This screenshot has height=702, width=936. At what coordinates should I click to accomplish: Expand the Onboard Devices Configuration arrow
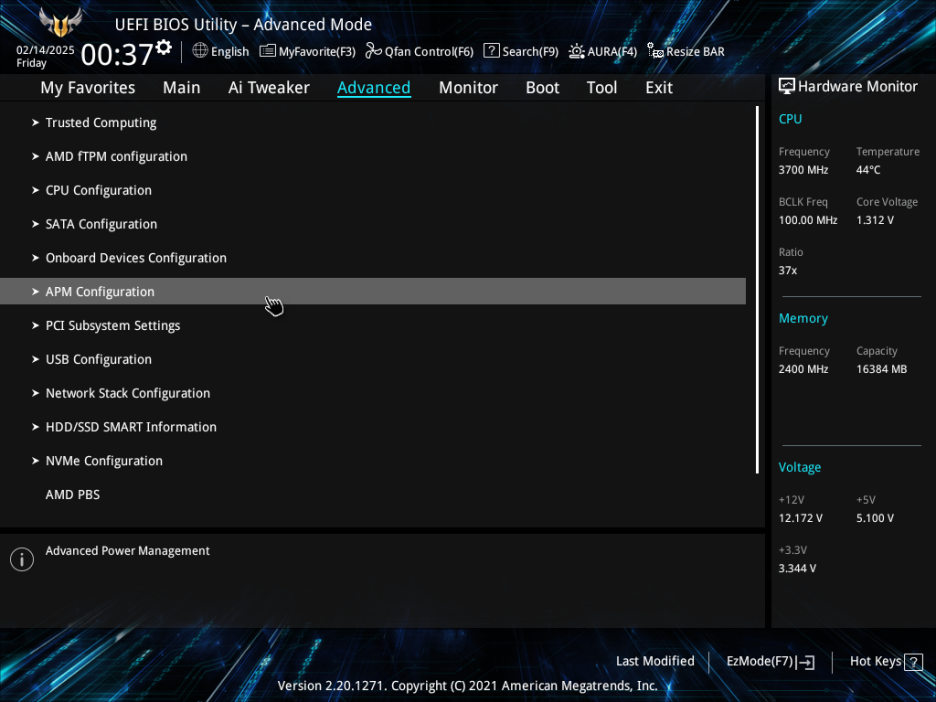(35, 258)
